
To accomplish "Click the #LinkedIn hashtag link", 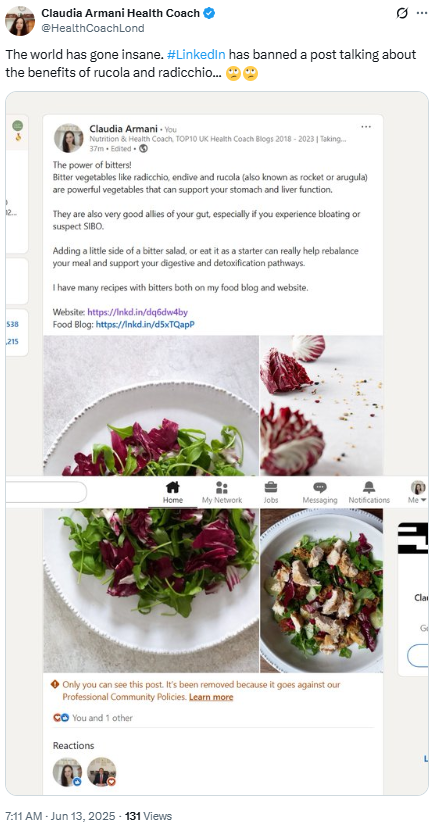I will pyautogui.click(x=196, y=55).
